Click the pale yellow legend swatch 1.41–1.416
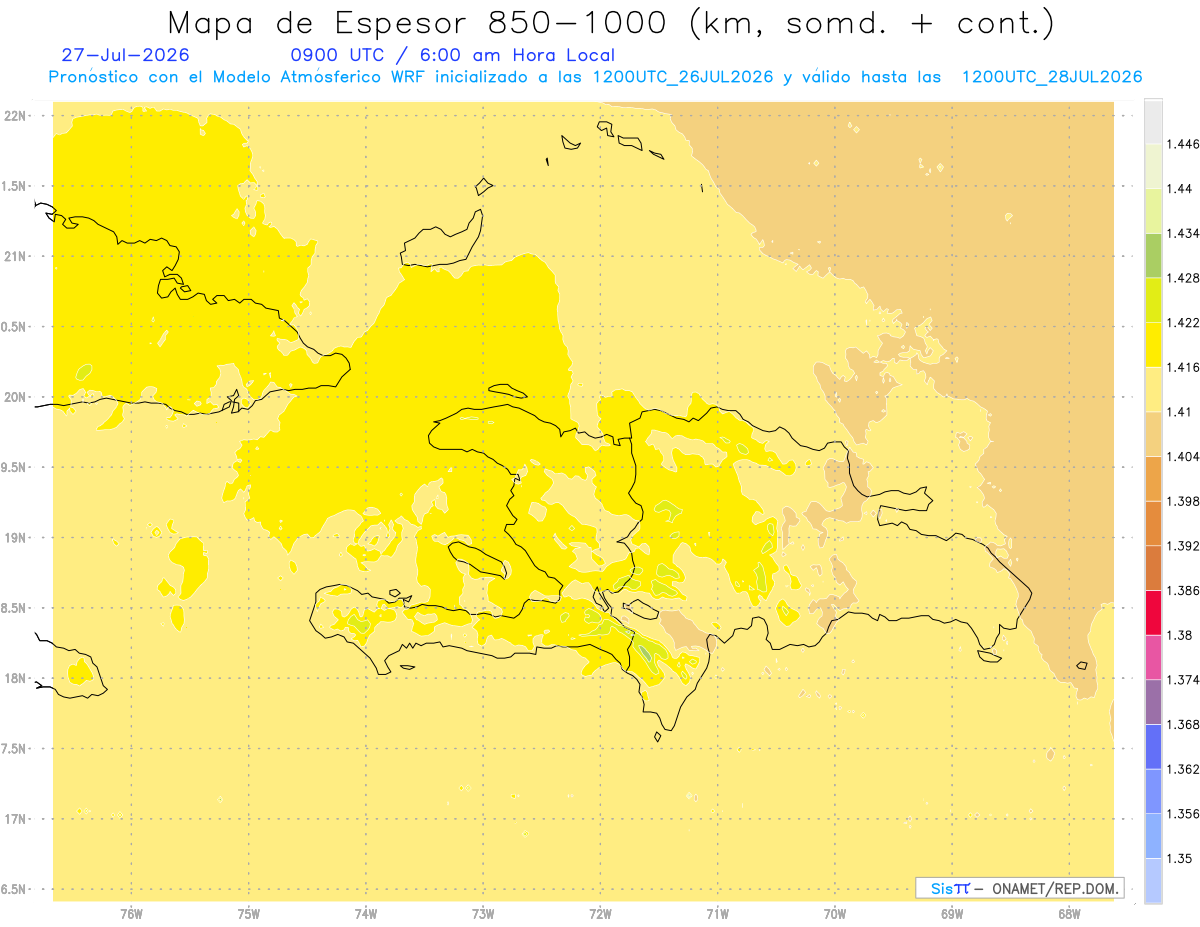Viewport: 1200px width, 927px height. click(x=1153, y=389)
